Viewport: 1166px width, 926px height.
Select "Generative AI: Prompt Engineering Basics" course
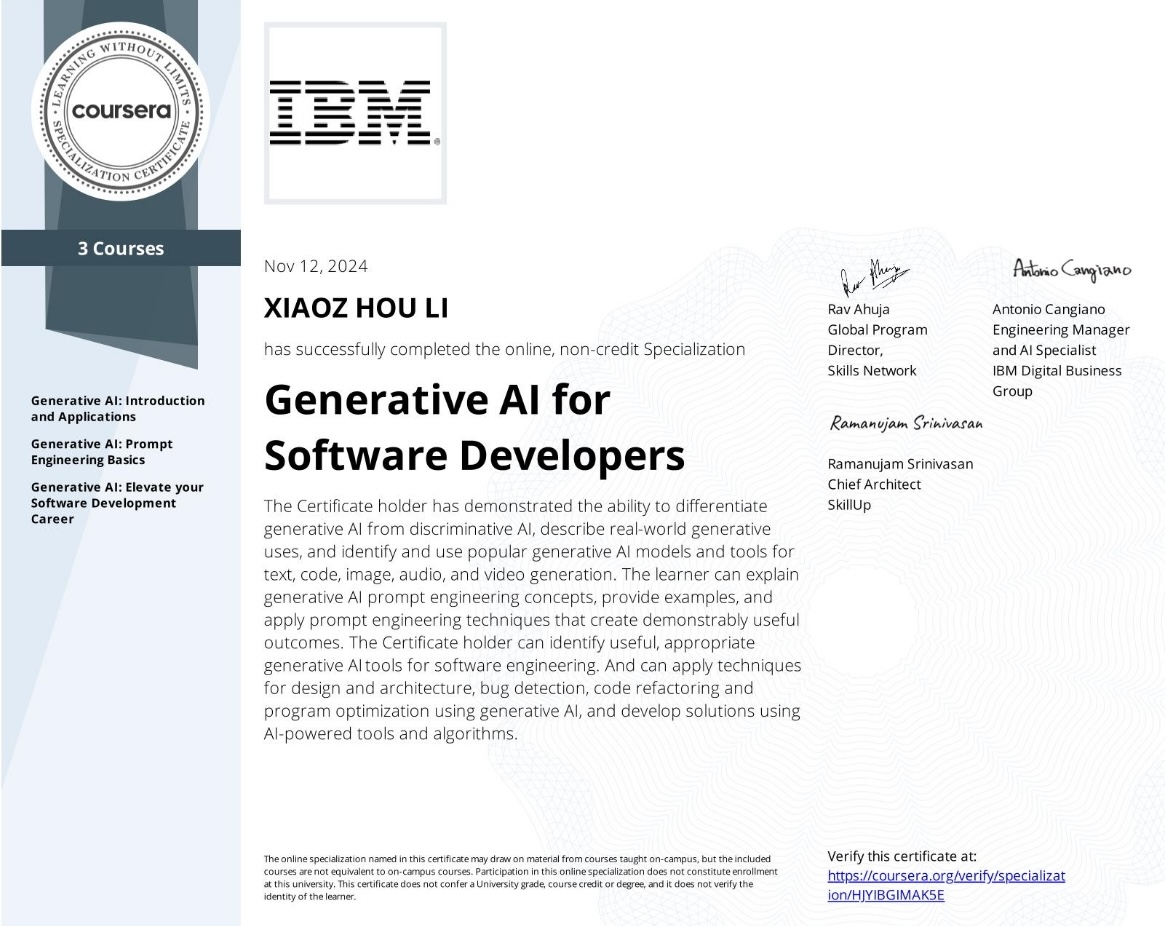102,452
